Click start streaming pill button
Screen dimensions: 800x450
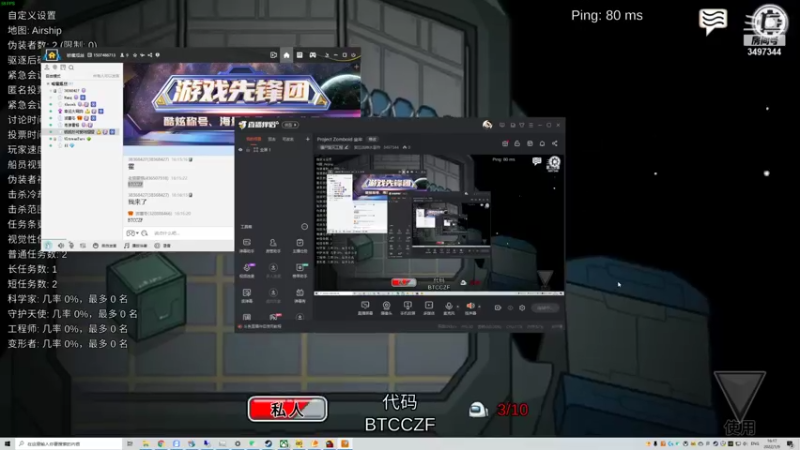[544, 308]
